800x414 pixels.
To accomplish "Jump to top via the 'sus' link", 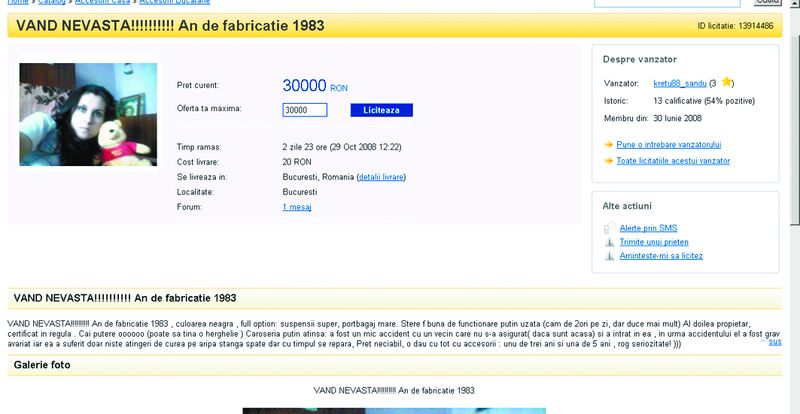I will pos(775,342).
